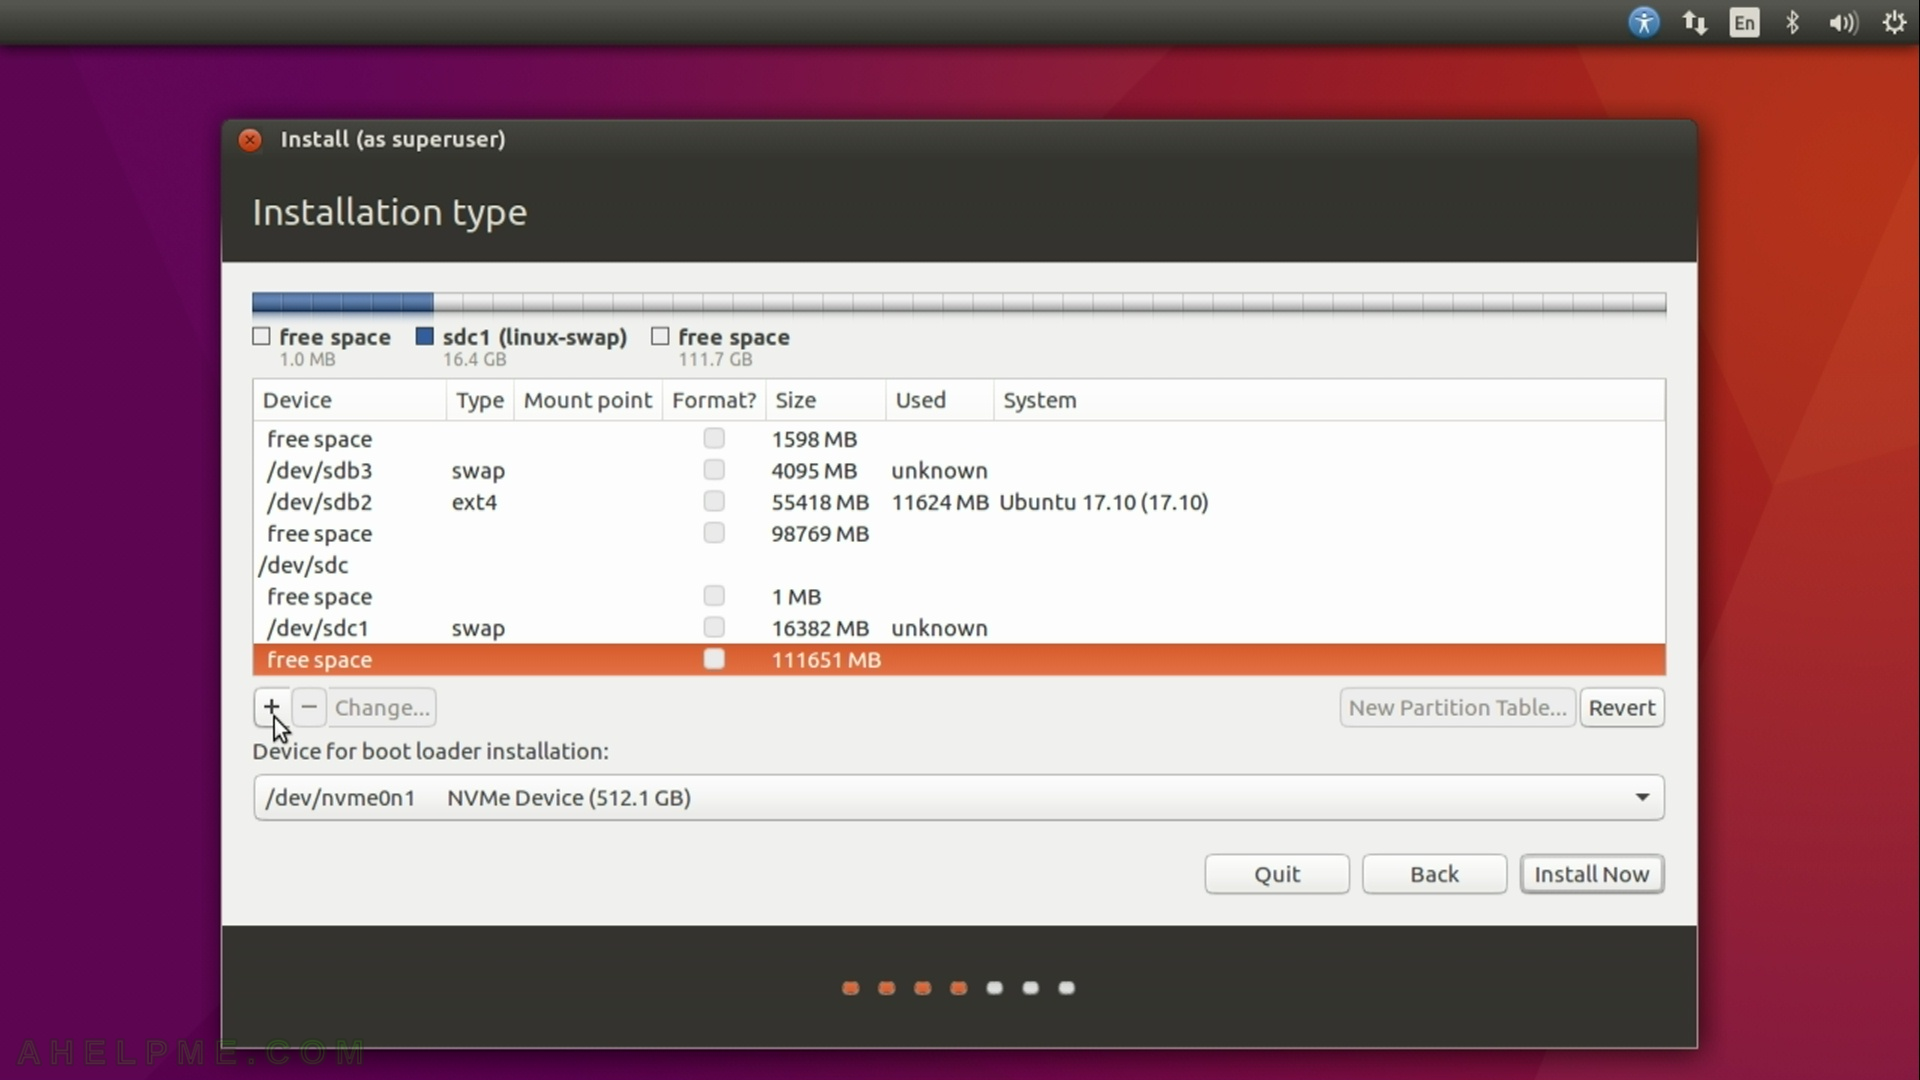Click 'Install Now' to proceed
The image size is (1920, 1080).
tap(1590, 873)
